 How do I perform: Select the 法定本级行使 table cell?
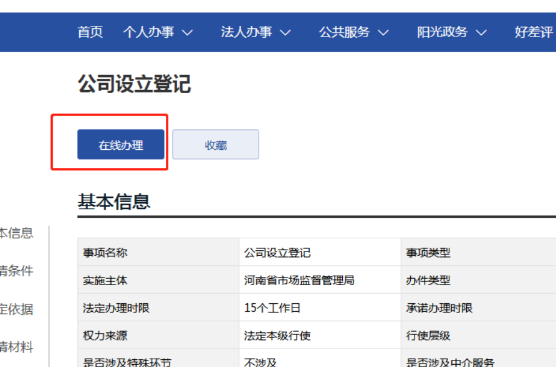(320, 335)
